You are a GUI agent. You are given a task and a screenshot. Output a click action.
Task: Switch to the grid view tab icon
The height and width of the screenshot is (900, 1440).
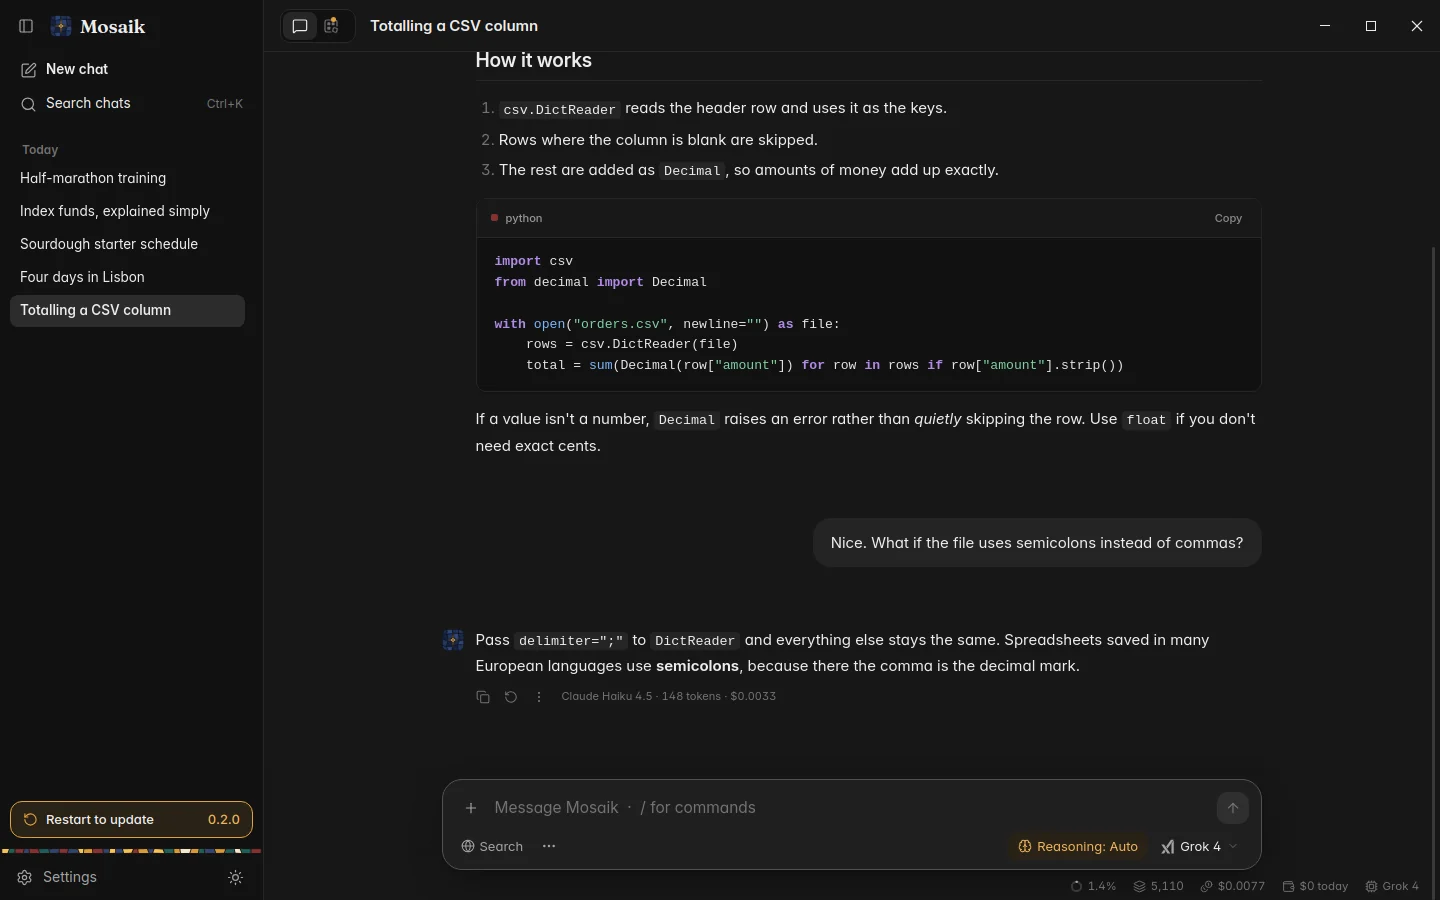333,26
